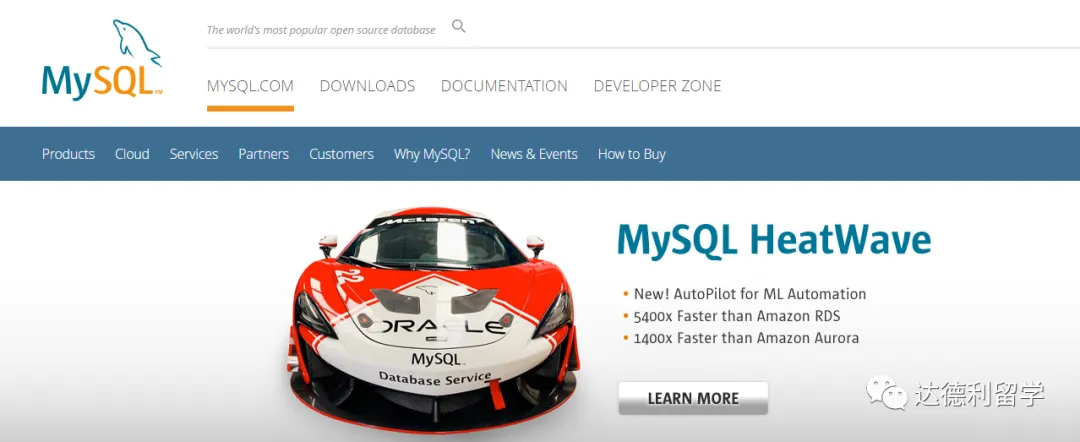This screenshot has height=442, width=1080.
Task: Go to the Partners section
Action: [264, 154]
